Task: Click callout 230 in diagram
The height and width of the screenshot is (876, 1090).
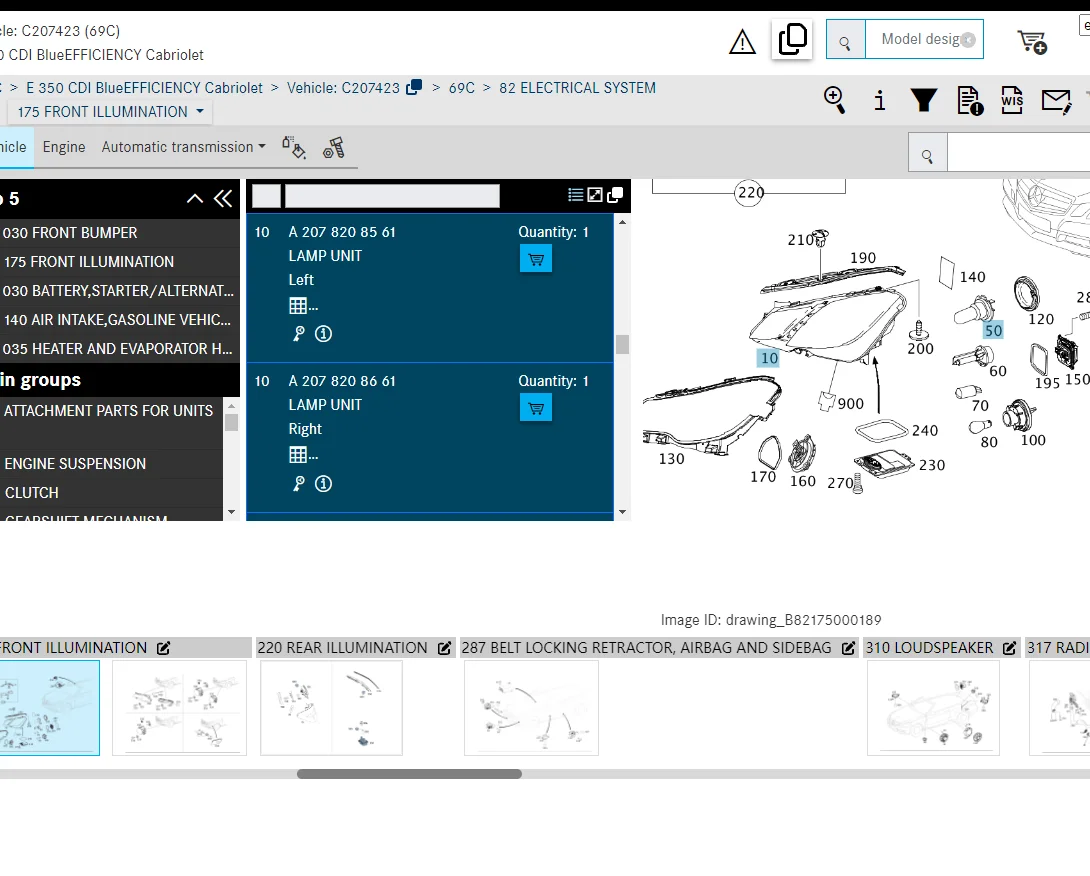Action: [x=932, y=465]
